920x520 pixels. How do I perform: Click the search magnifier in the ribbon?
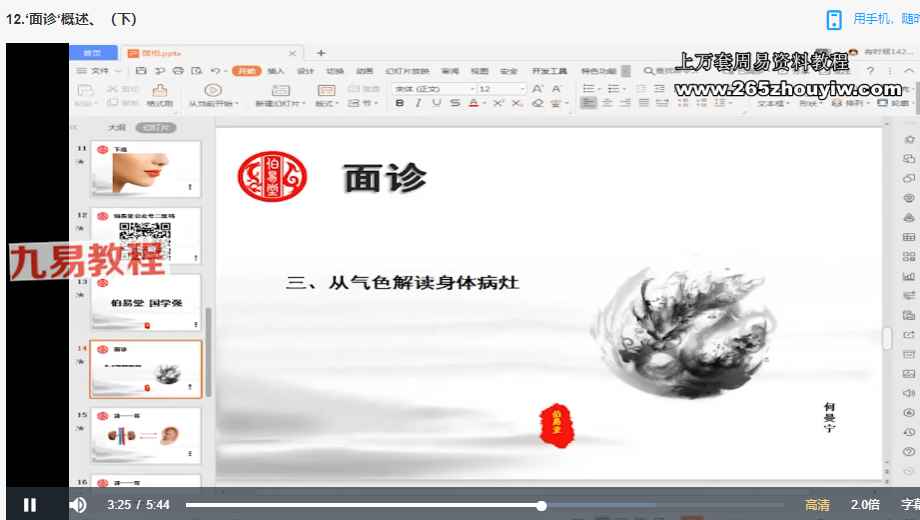click(x=648, y=70)
